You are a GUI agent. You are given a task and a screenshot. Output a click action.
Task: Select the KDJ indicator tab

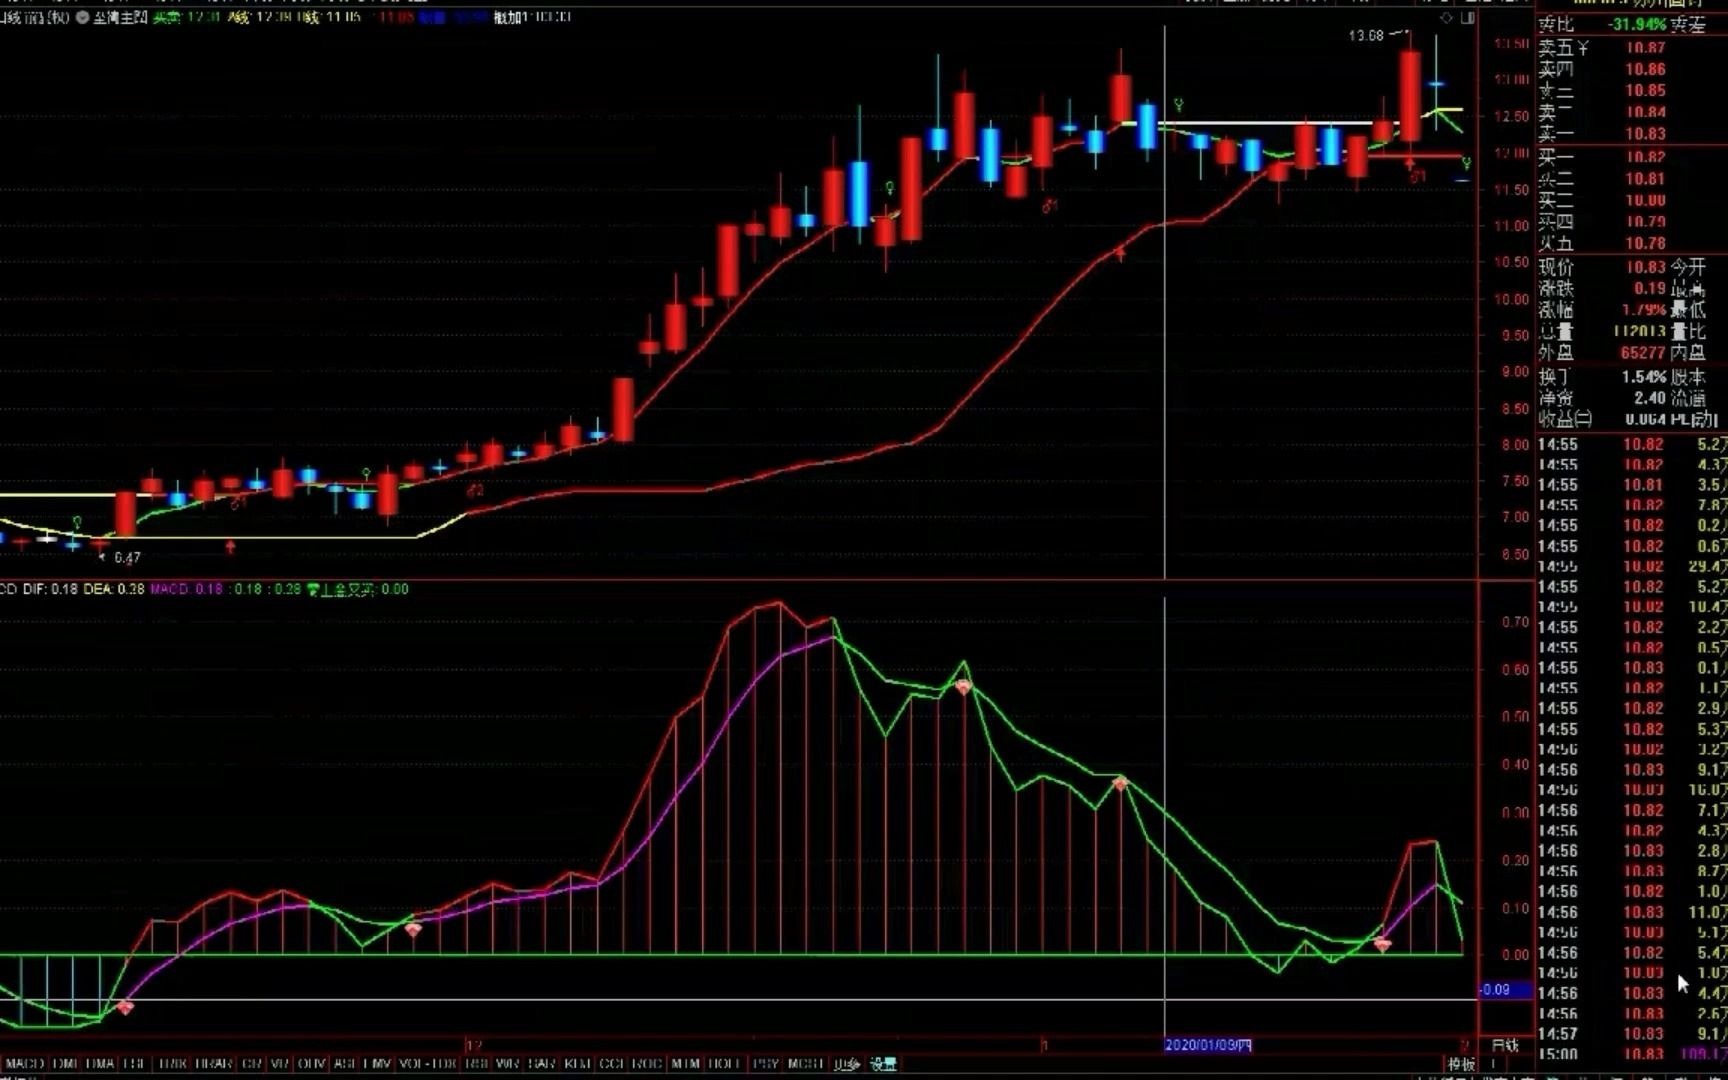(x=578, y=1064)
